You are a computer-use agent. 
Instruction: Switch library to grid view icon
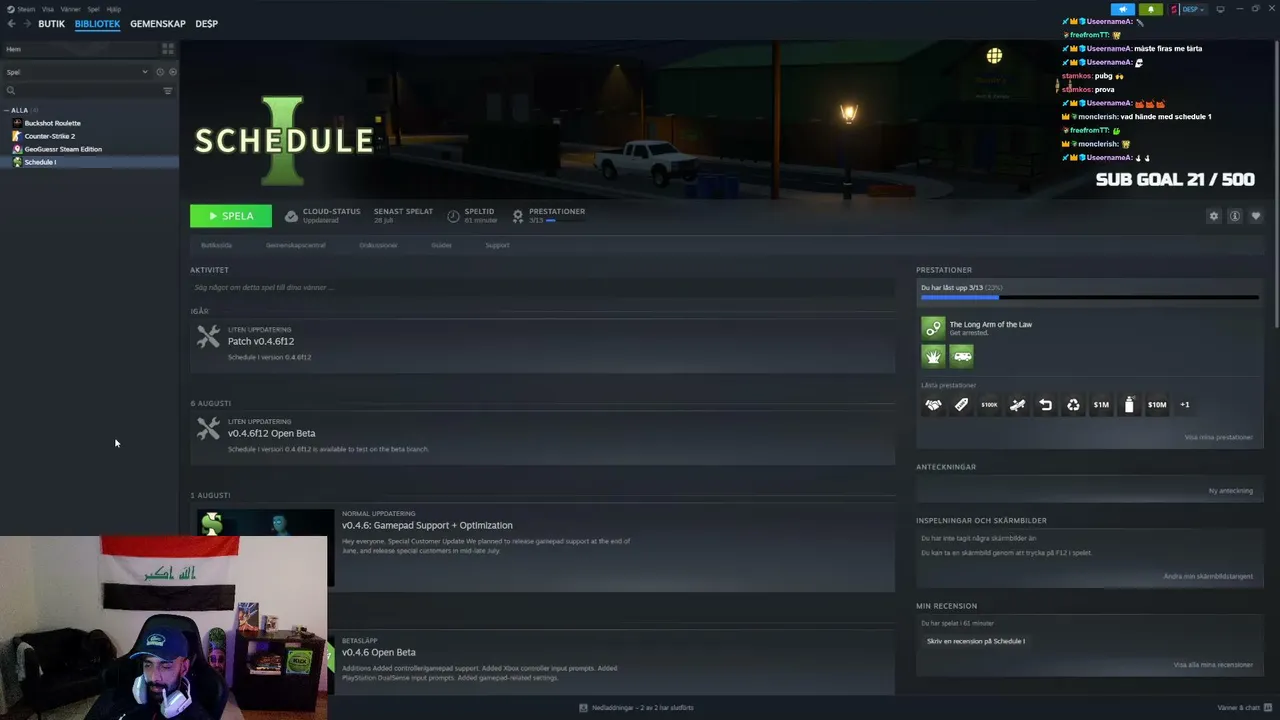coord(168,48)
